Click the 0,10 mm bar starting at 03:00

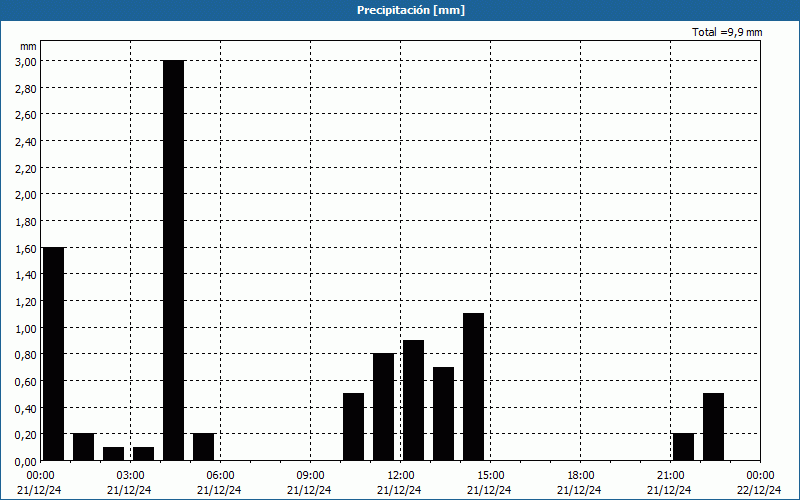click(143, 454)
